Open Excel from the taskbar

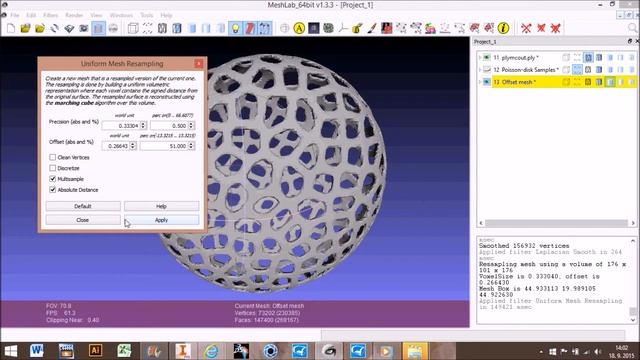[x=124, y=351]
